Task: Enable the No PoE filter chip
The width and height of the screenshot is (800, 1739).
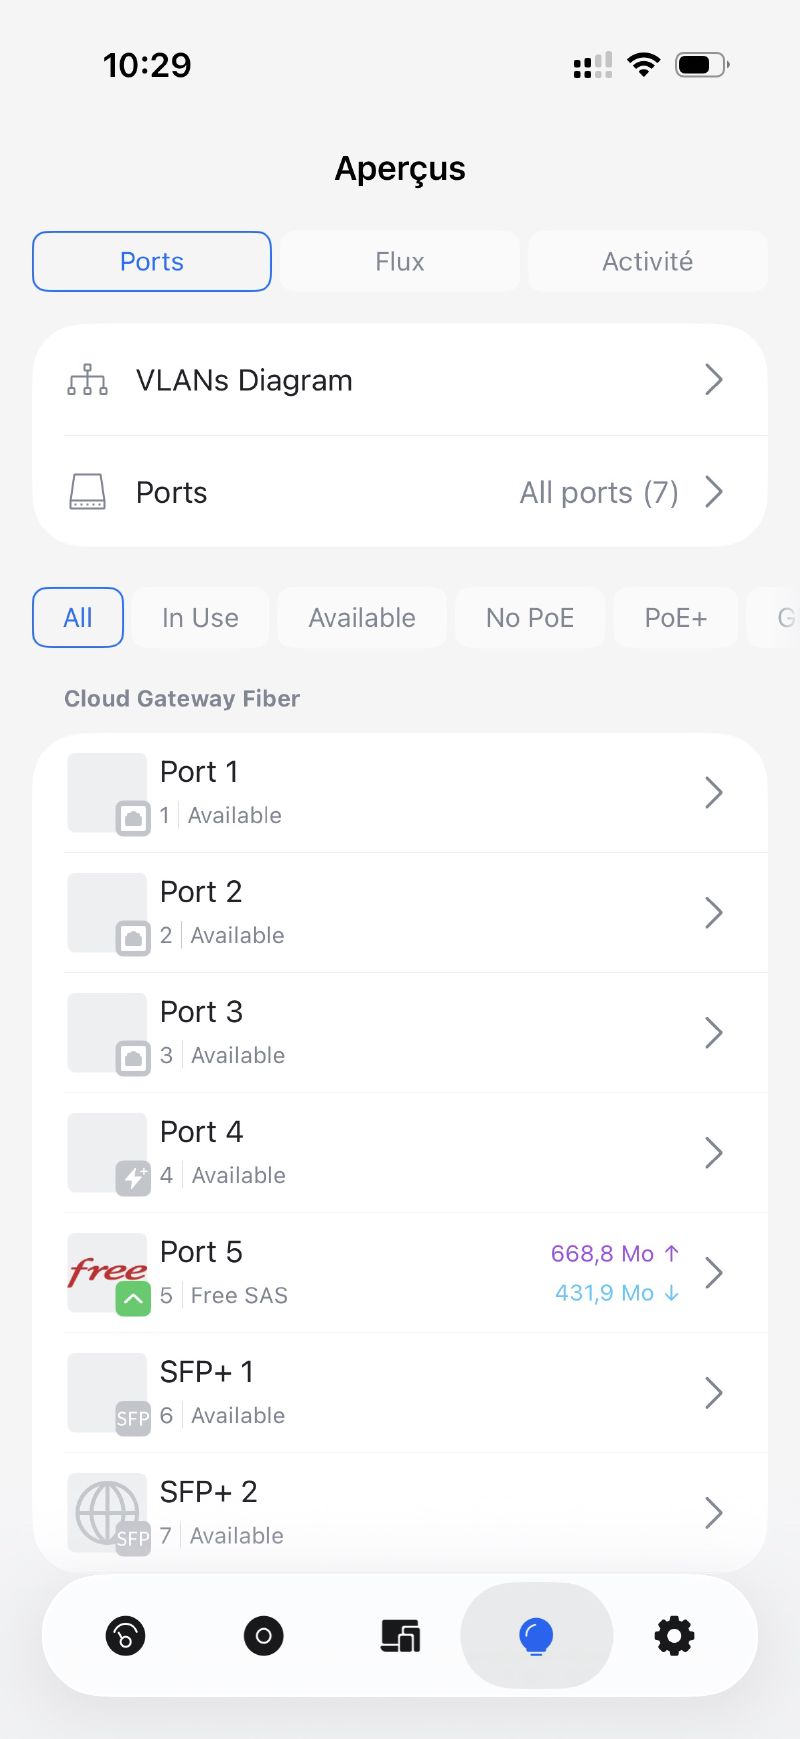Action: pyautogui.click(x=530, y=618)
